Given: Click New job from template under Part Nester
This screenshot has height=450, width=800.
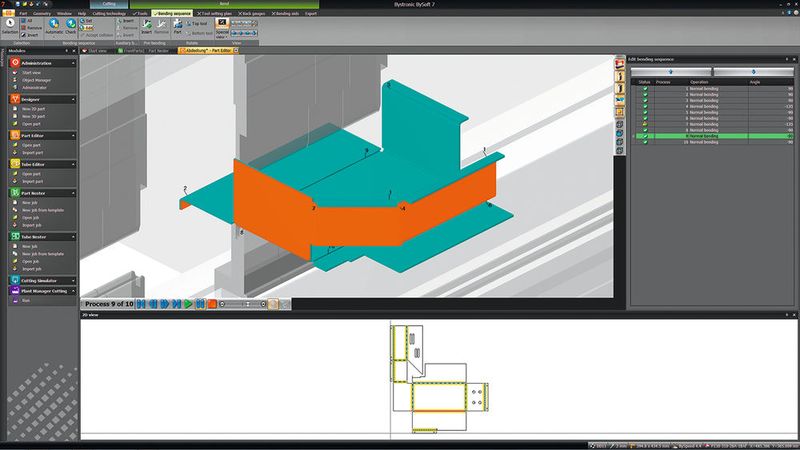Looking at the screenshot, I should (x=41, y=211).
